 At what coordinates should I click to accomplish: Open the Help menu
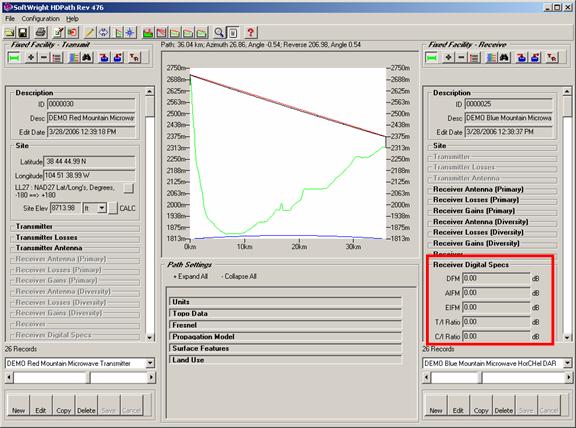click(72, 19)
